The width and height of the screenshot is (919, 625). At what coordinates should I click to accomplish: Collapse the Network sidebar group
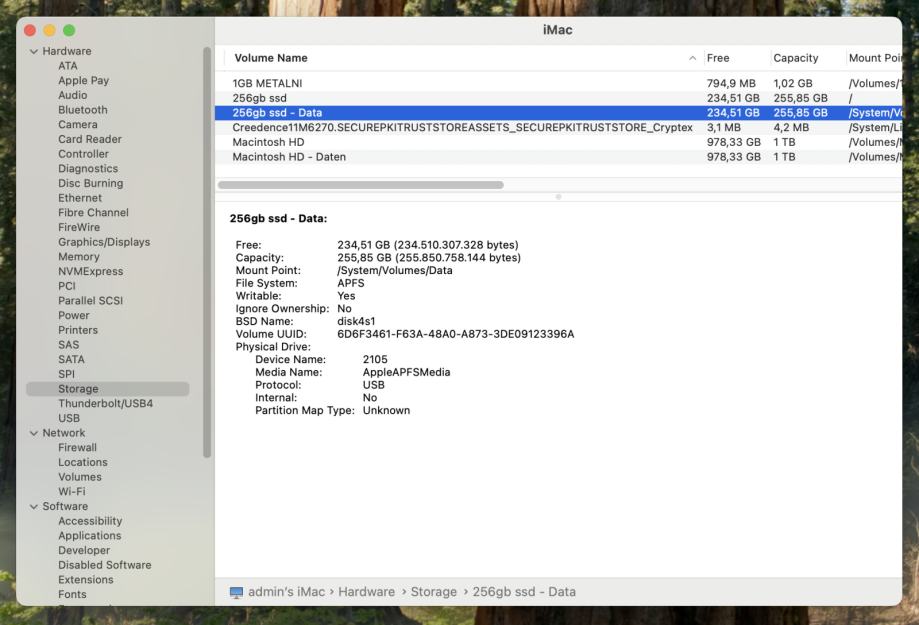coord(34,433)
